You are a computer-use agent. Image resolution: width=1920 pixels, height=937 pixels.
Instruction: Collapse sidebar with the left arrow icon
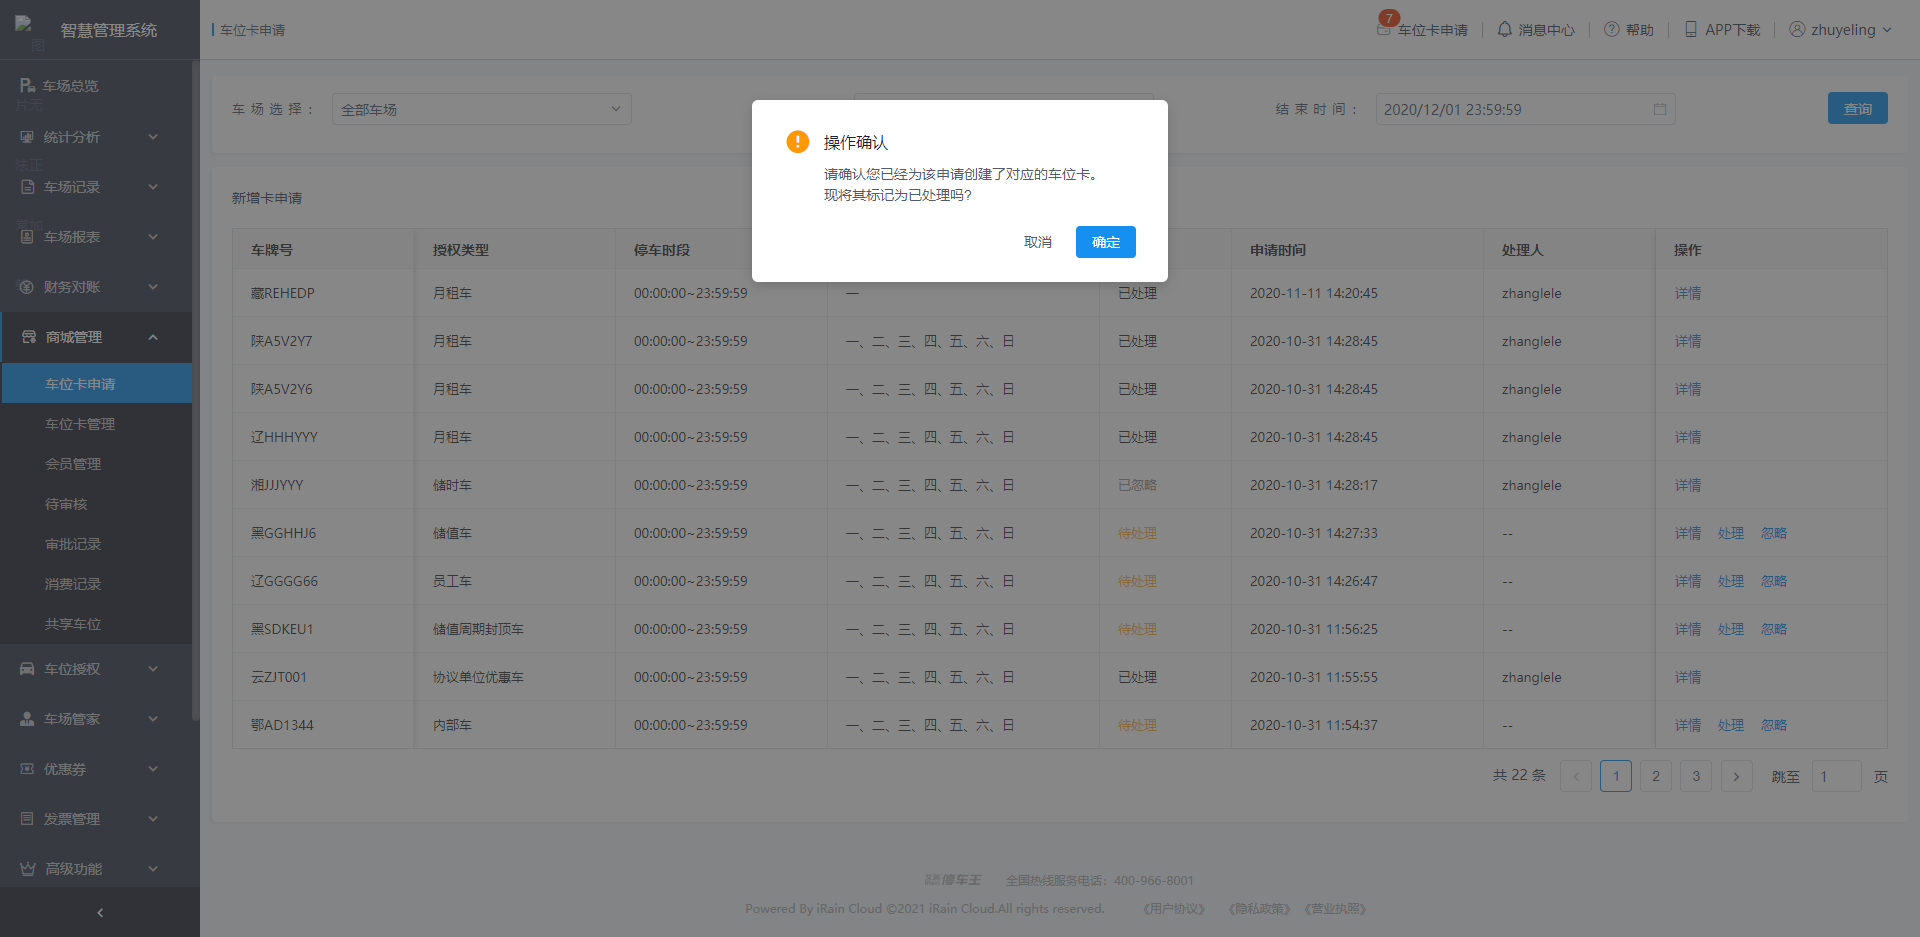100,912
